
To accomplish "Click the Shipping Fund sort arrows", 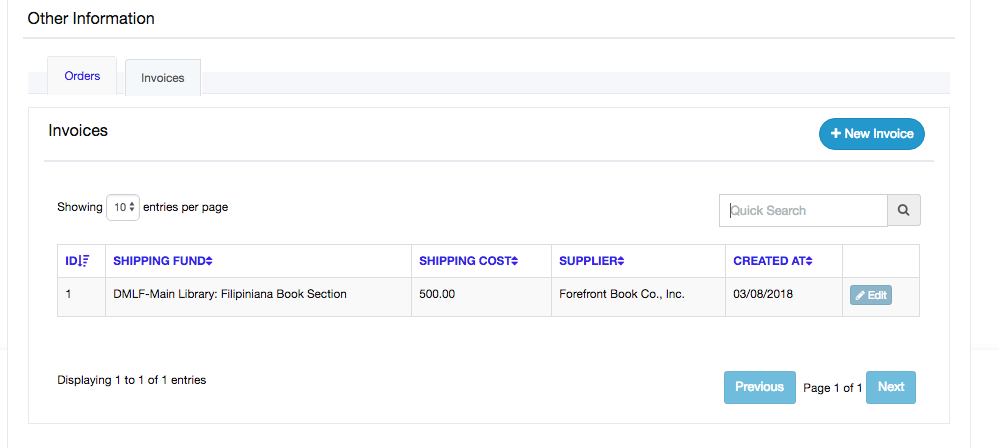I will [209, 261].
